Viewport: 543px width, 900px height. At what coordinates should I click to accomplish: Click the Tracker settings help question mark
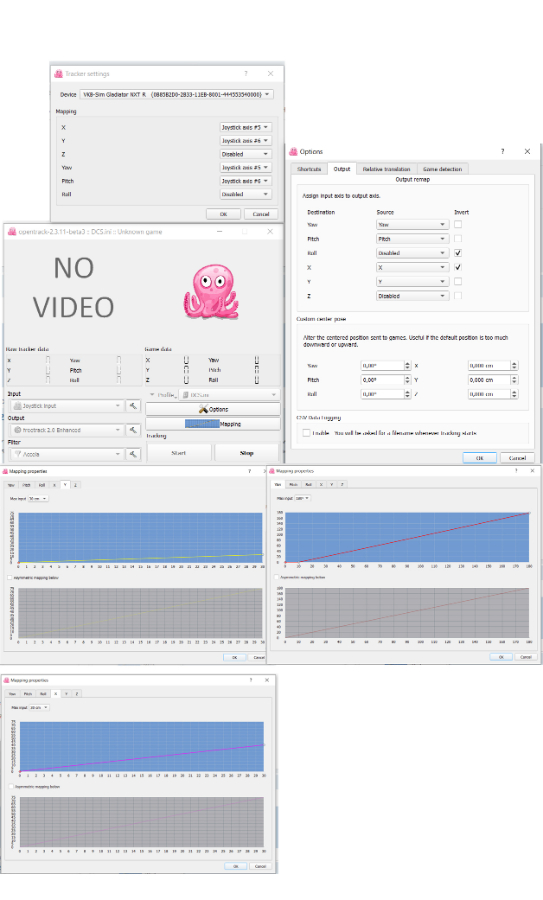pos(246,73)
